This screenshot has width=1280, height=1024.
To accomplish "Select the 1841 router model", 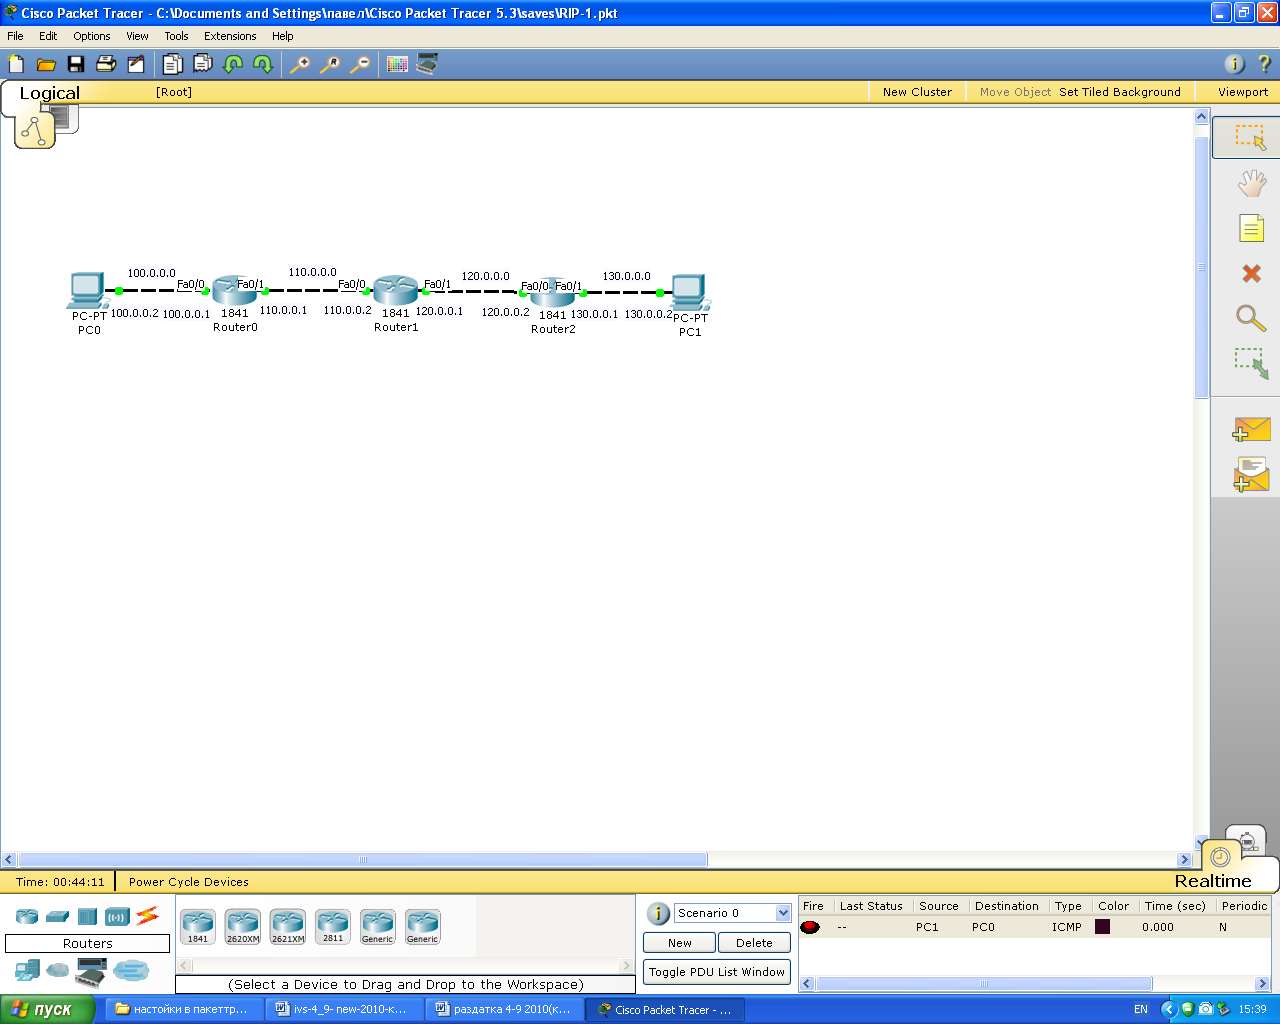I will (x=198, y=927).
